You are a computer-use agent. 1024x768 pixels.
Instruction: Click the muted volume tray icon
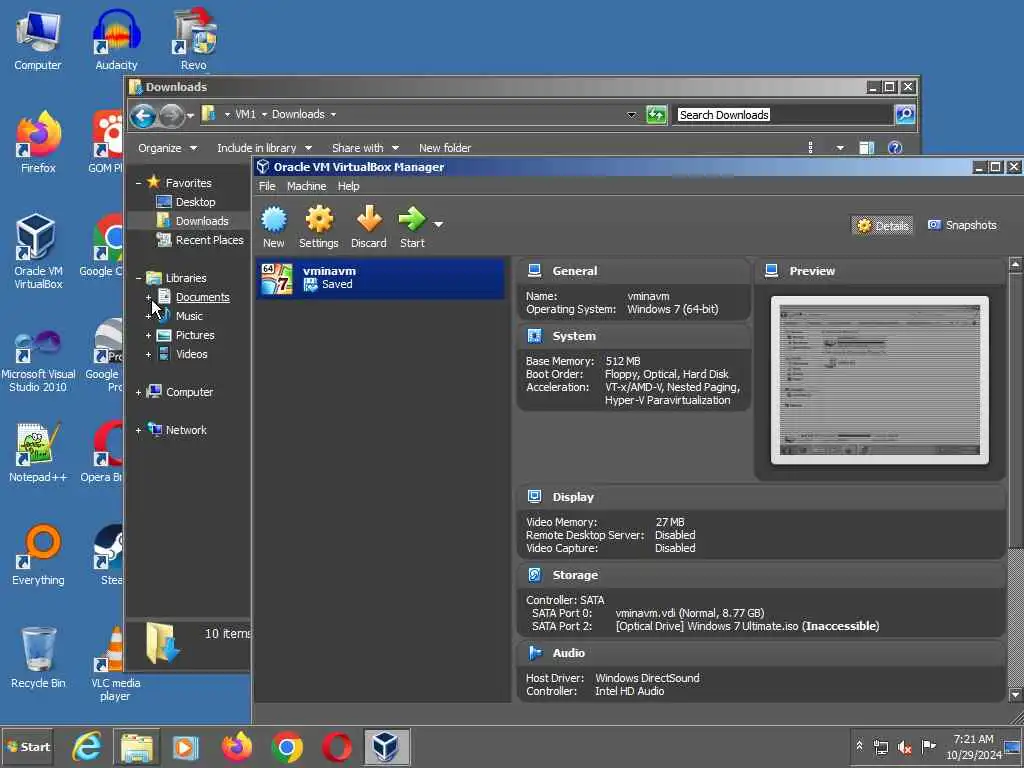point(904,747)
